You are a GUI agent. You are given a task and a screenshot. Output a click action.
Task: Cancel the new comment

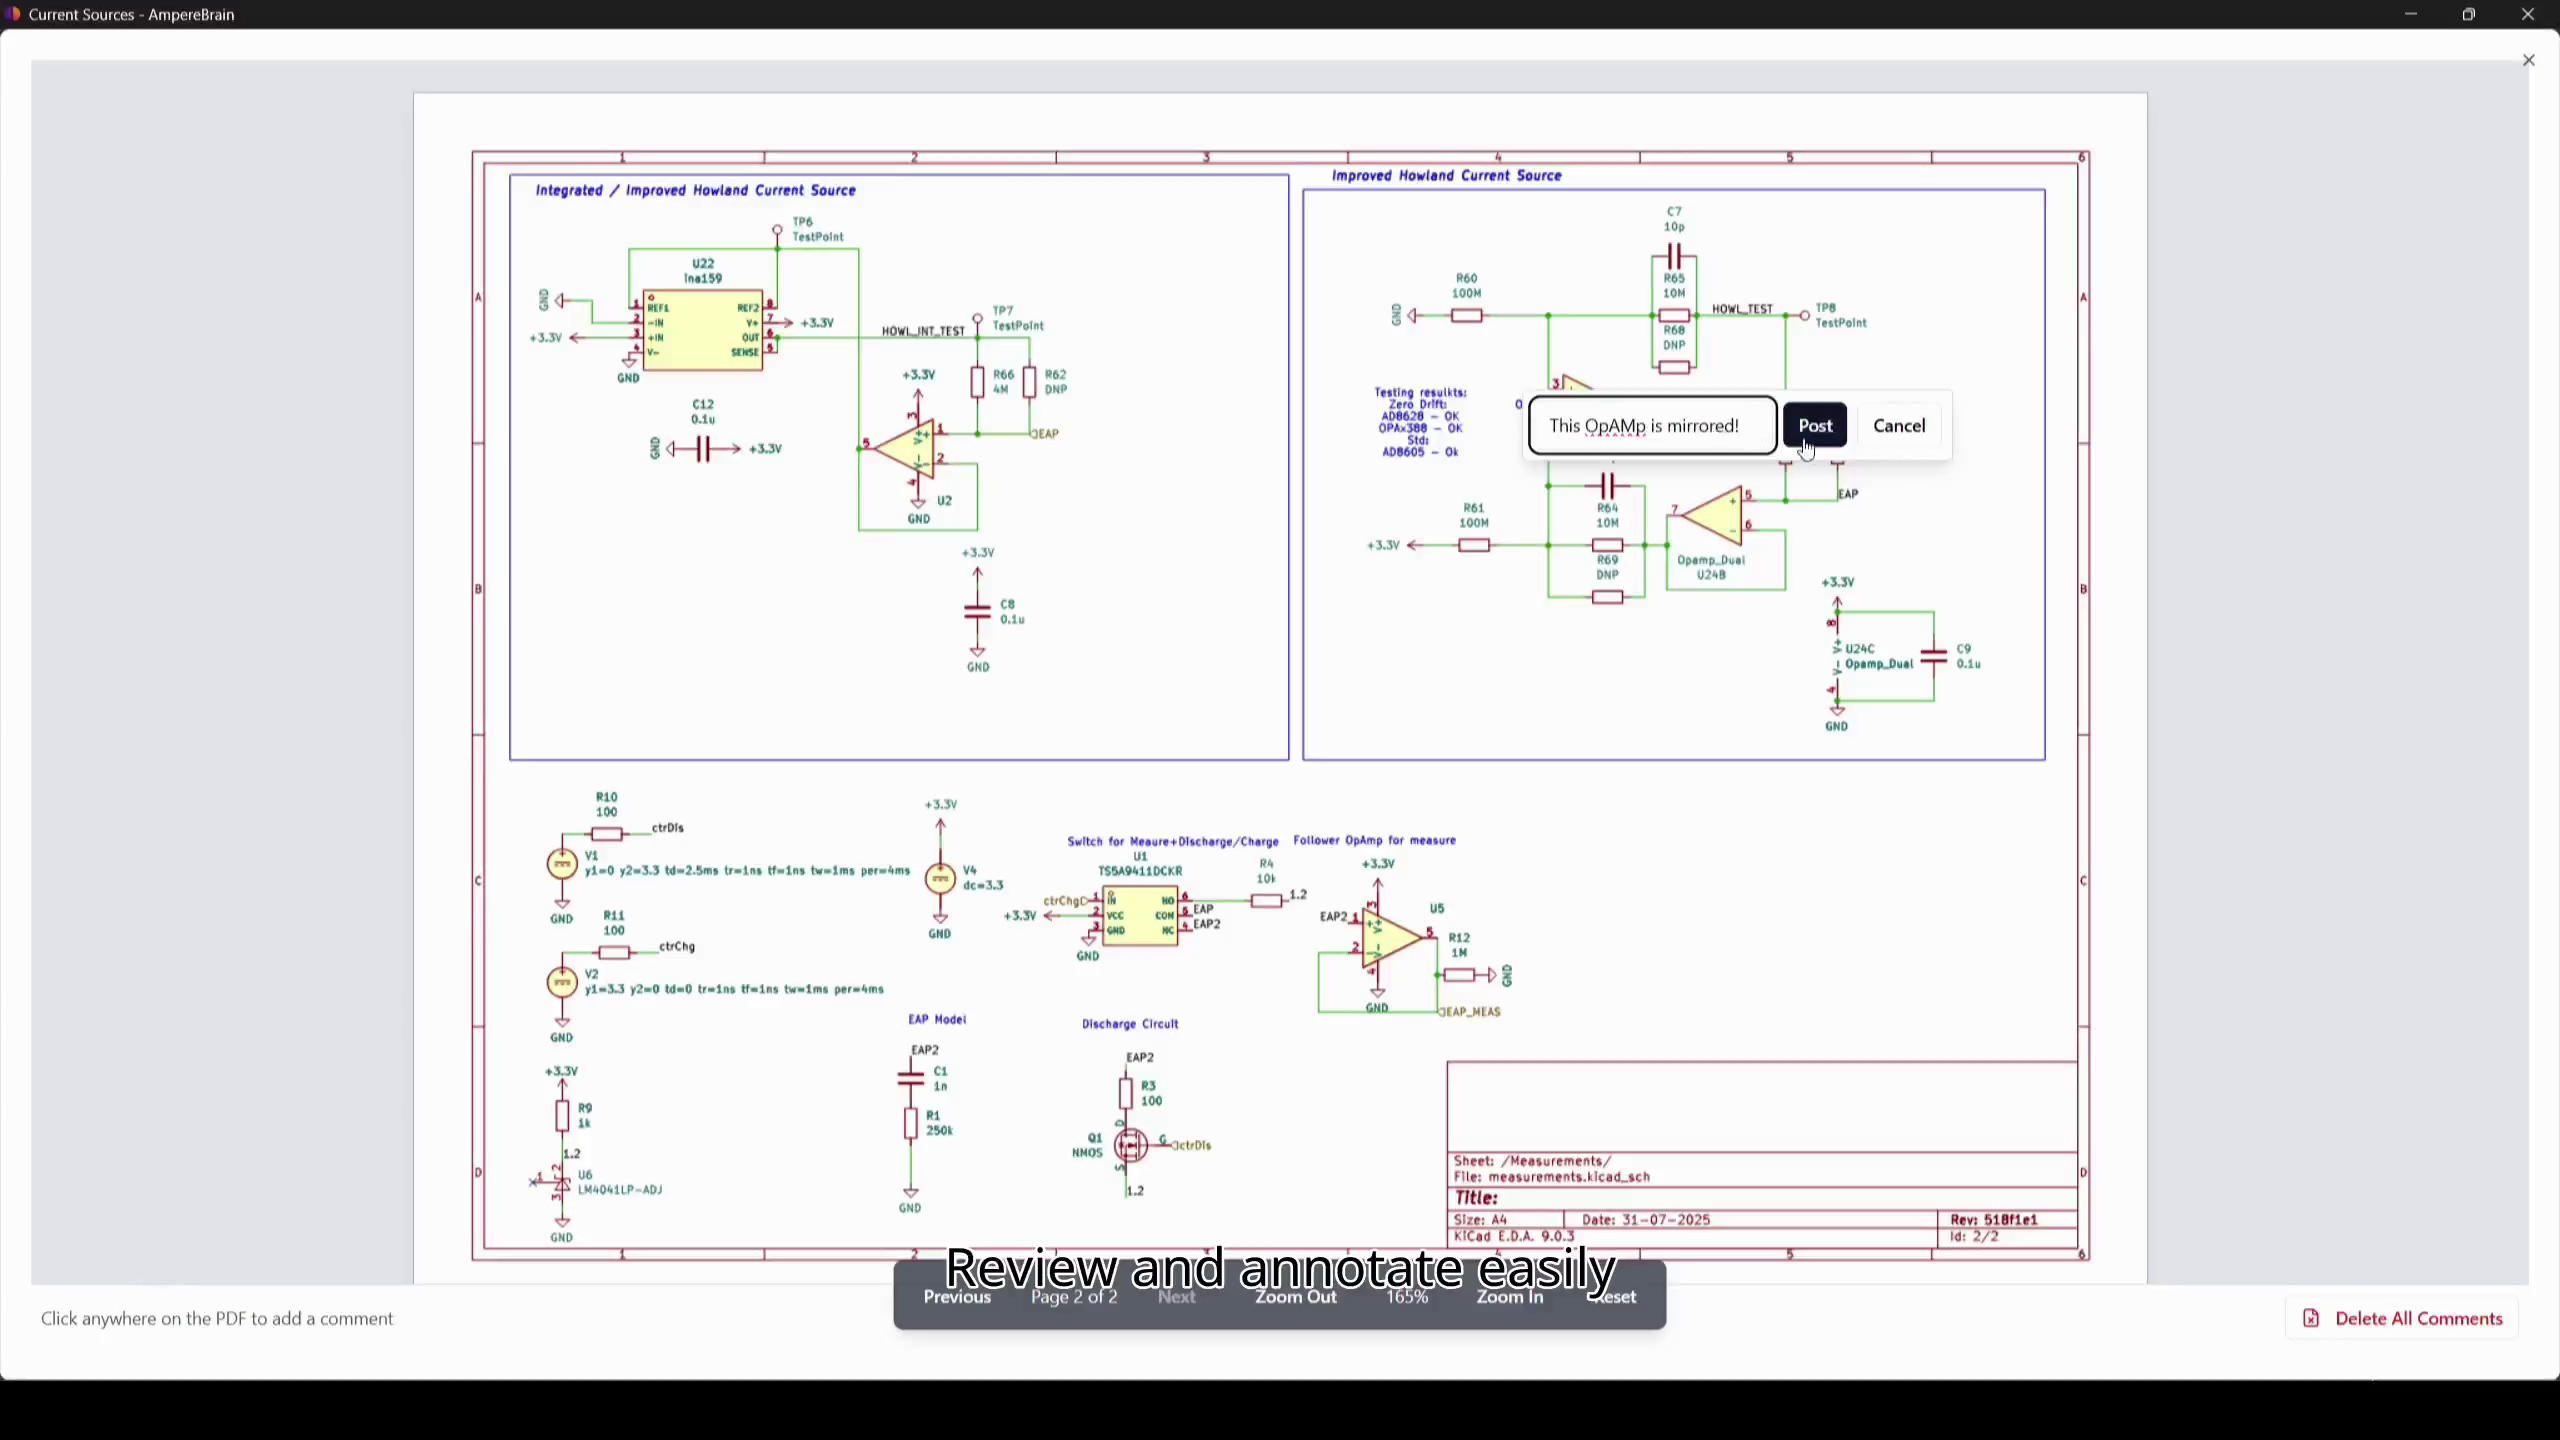[x=1898, y=426]
